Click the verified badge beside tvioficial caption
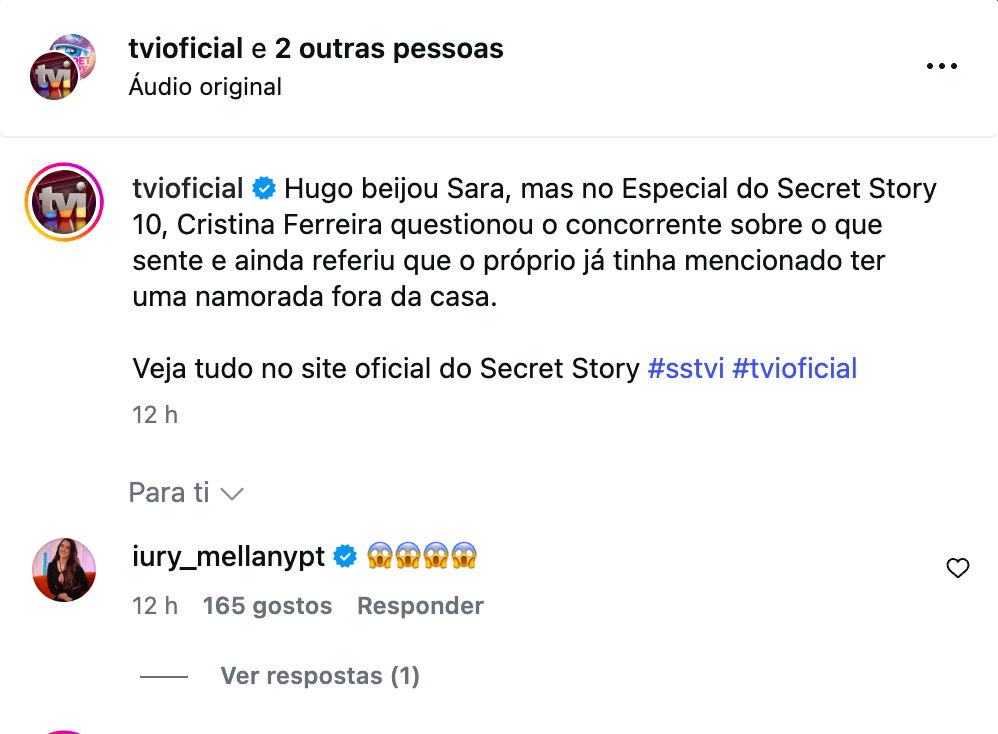The height and width of the screenshot is (734, 998). click(264, 188)
